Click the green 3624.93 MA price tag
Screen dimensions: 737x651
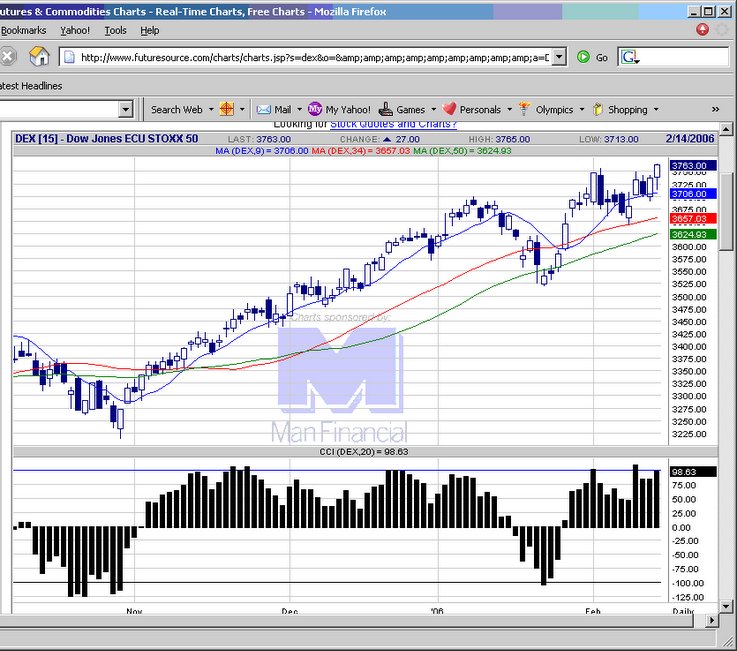tap(693, 234)
